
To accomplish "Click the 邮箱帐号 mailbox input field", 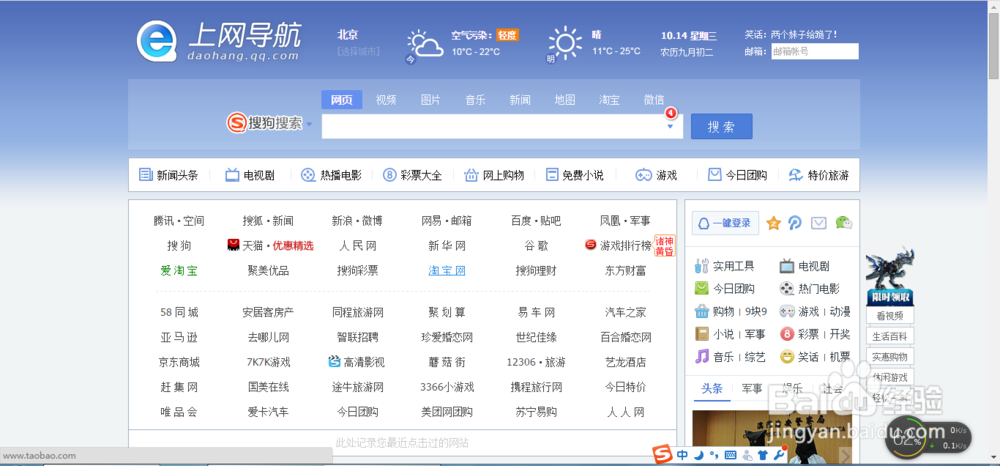I will (x=814, y=52).
